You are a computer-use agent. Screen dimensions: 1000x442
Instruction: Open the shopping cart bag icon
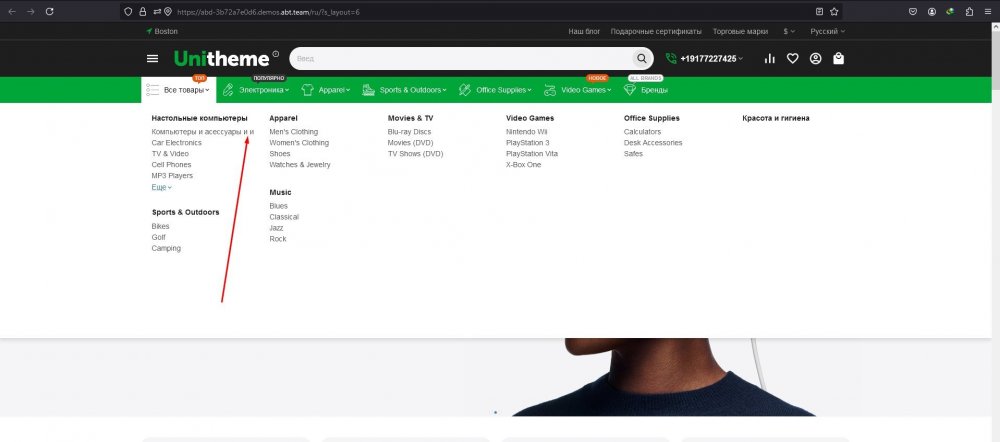838,59
